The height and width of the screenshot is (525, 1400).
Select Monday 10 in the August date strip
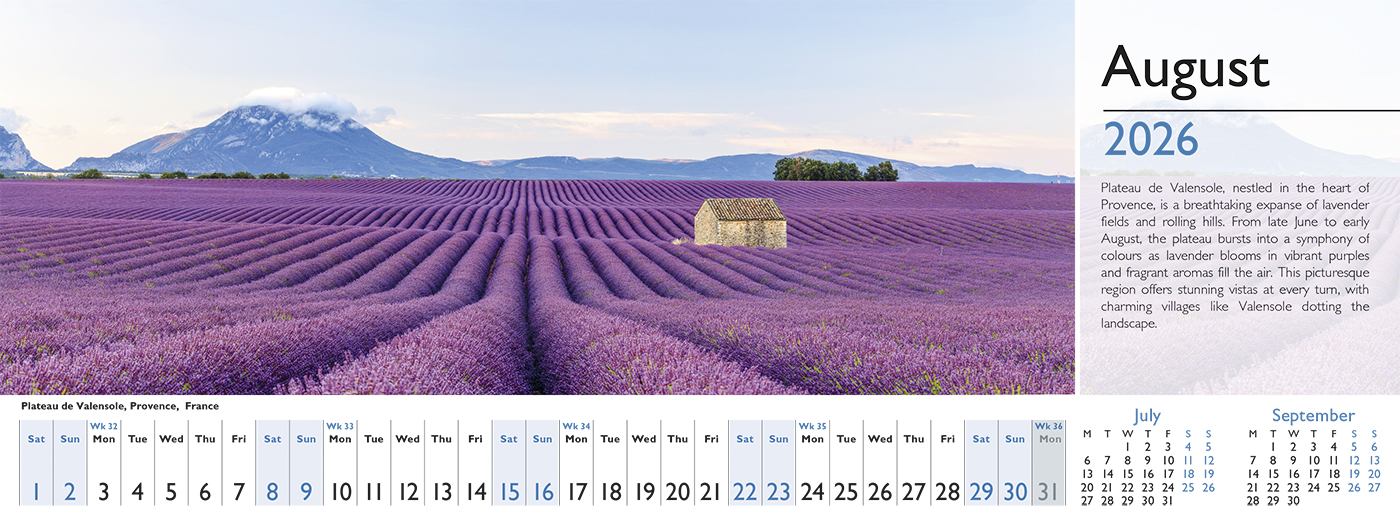pyautogui.click(x=340, y=462)
